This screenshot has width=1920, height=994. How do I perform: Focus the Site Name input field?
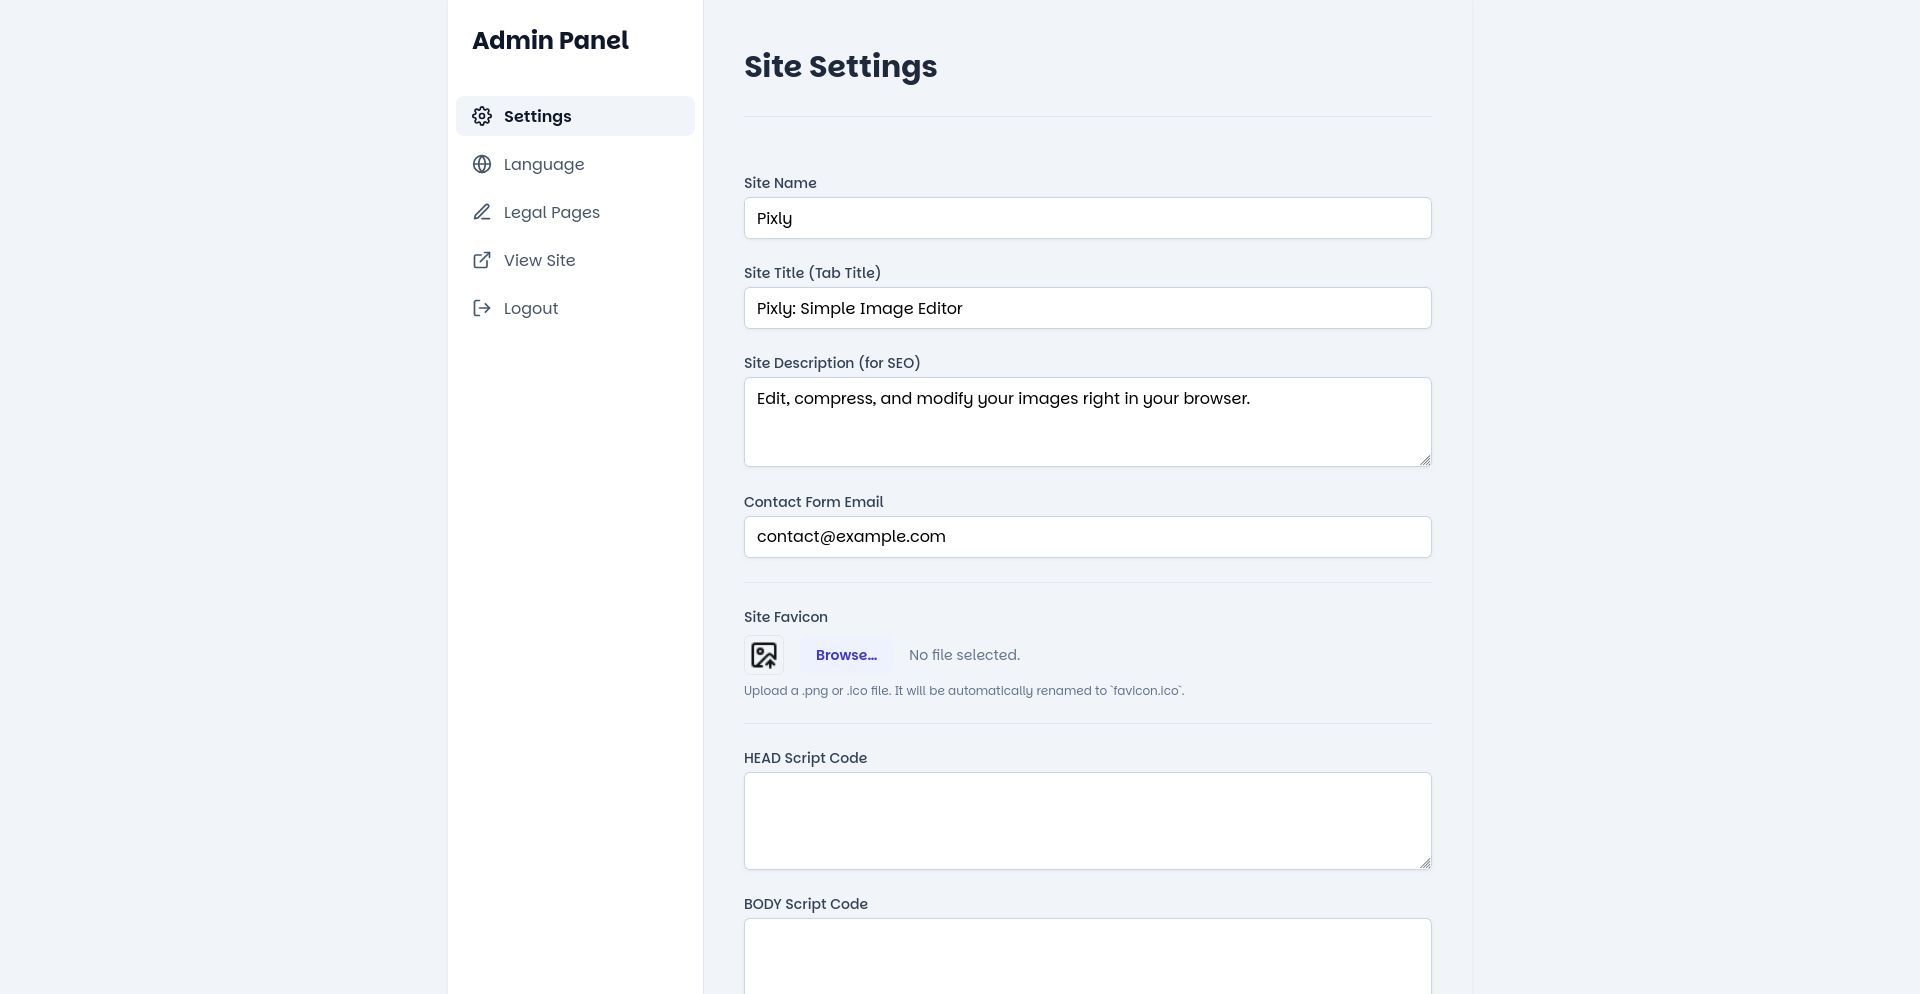tap(1087, 218)
